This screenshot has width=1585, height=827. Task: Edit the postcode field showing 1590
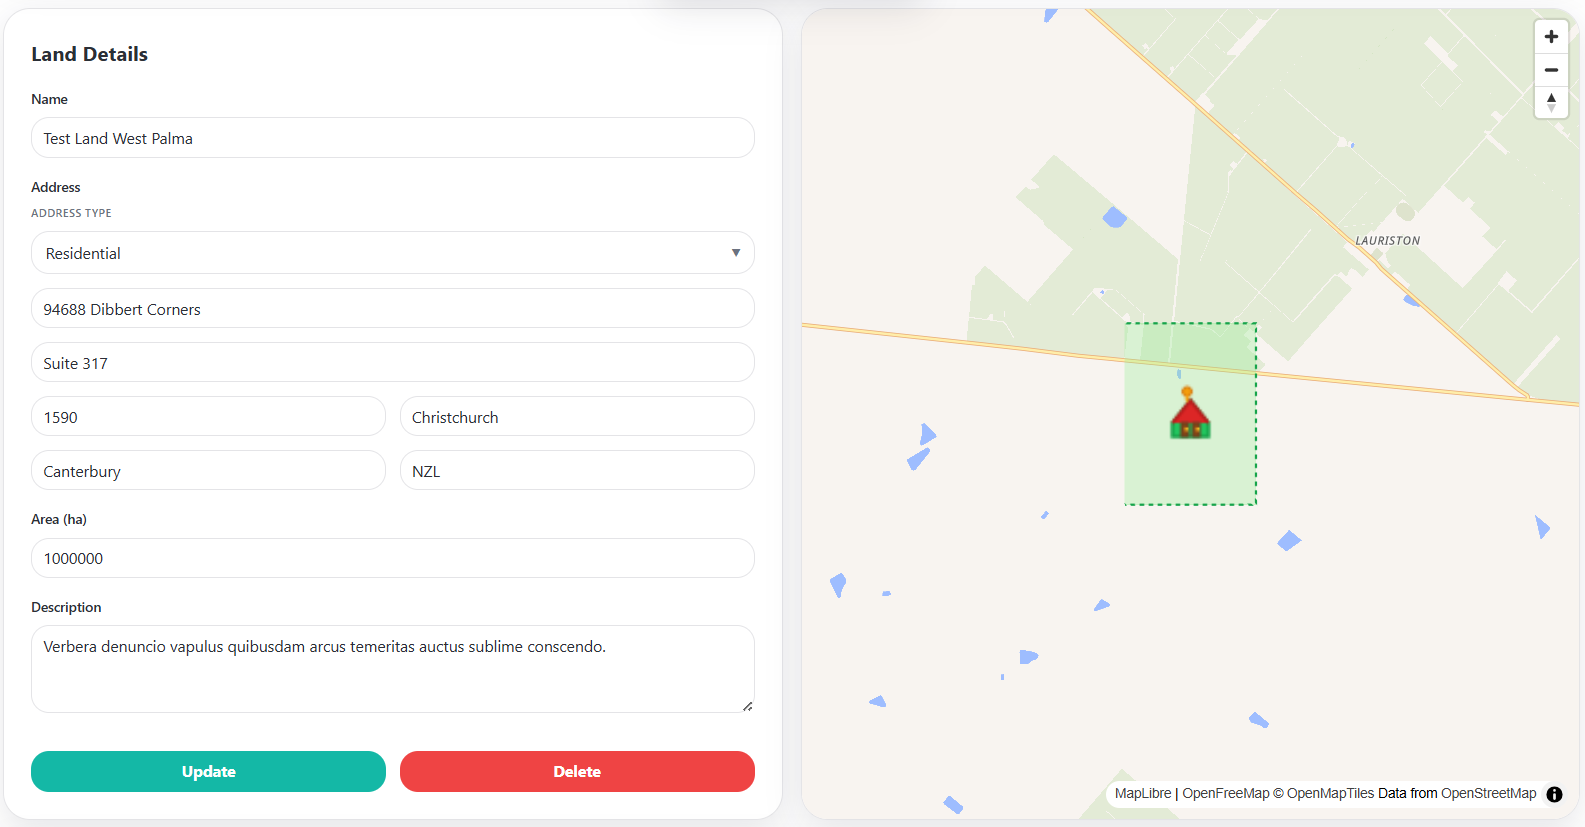[x=208, y=417]
